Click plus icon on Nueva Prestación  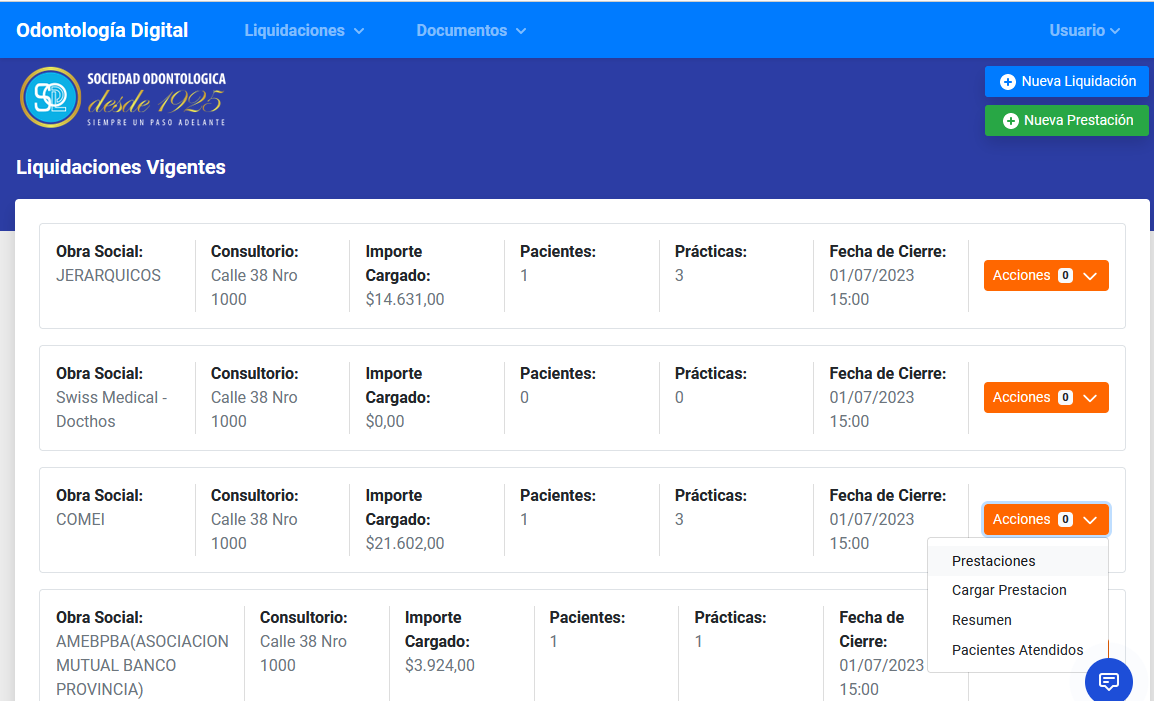pos(1011,121)
